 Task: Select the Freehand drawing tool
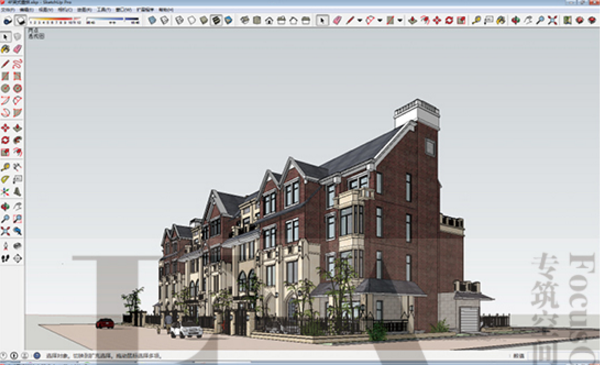tap(17, 64)
